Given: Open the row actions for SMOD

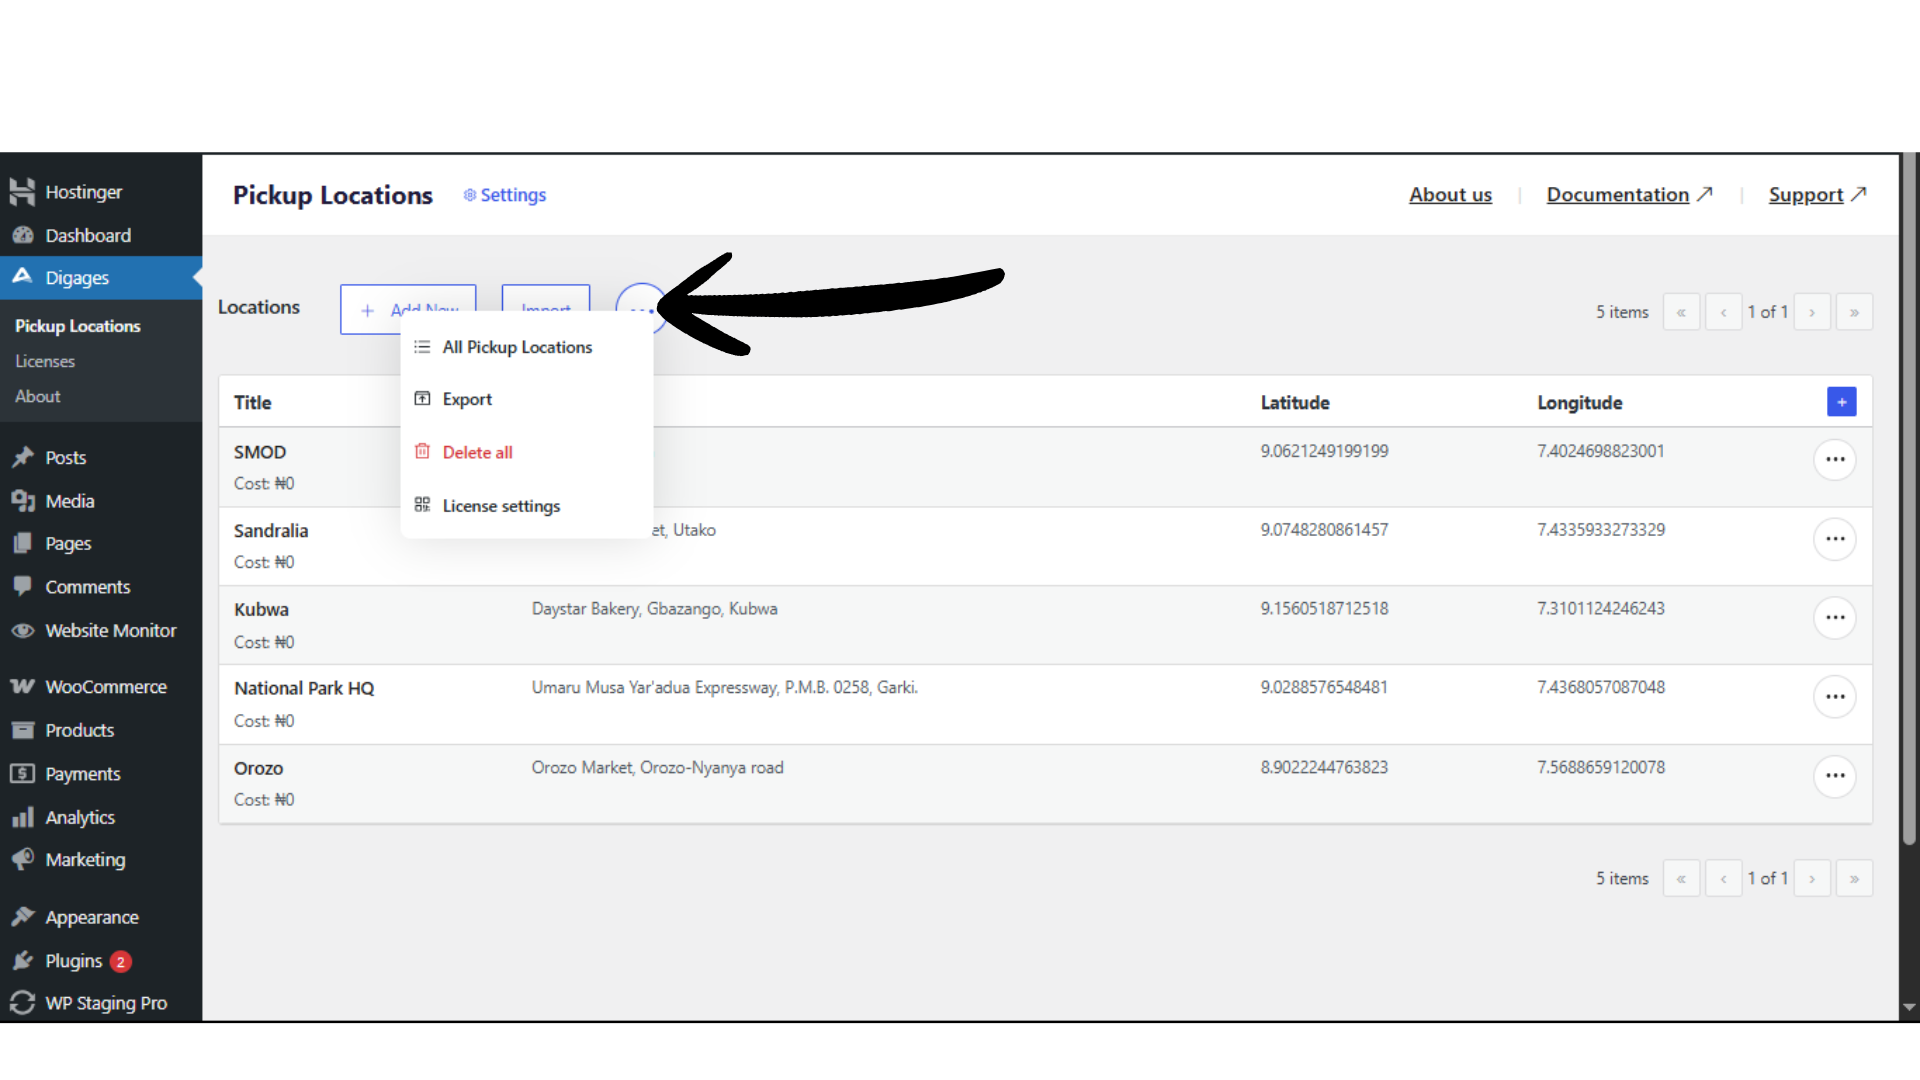Looking at the screenshot, I should (1835, 460).
